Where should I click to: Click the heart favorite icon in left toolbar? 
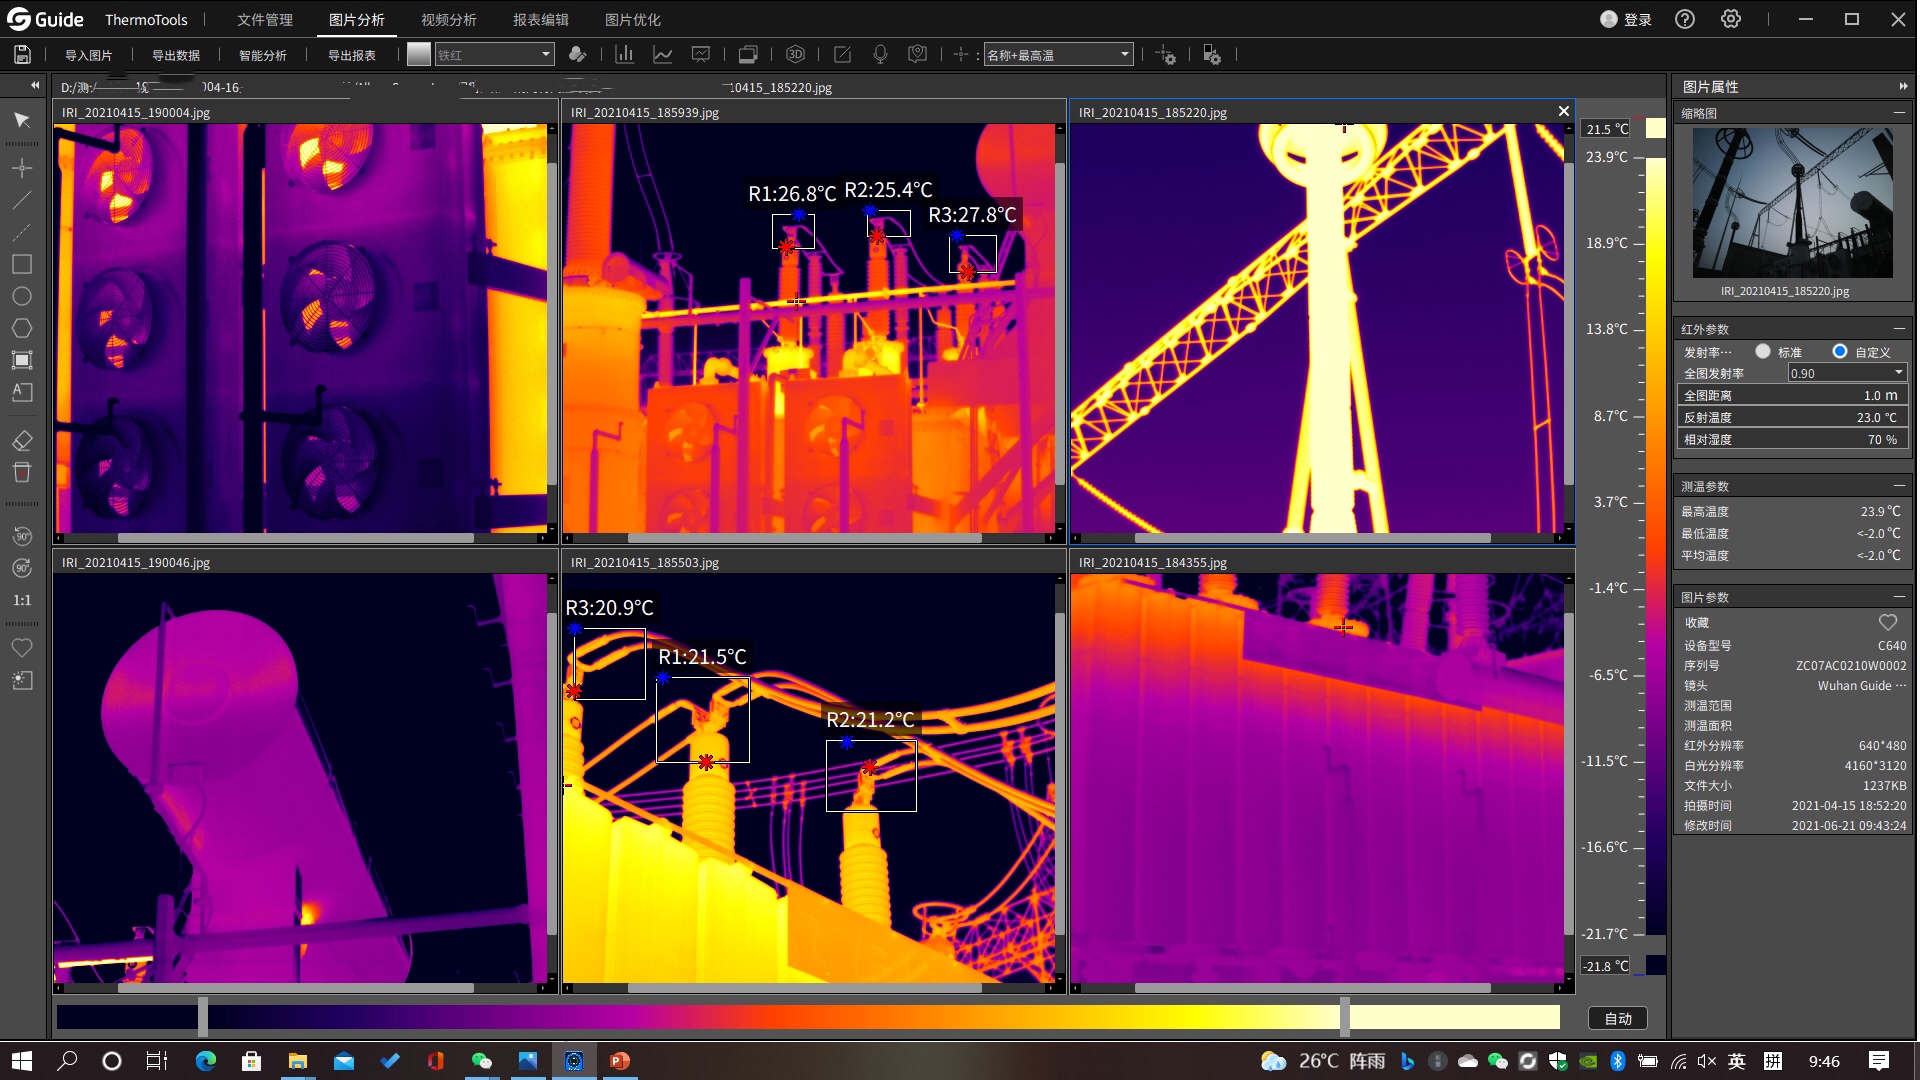22,648
